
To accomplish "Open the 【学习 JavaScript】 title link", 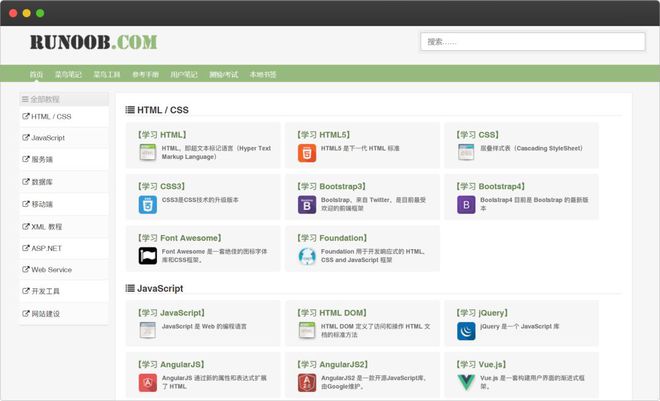I will click(x=171, y=313).
